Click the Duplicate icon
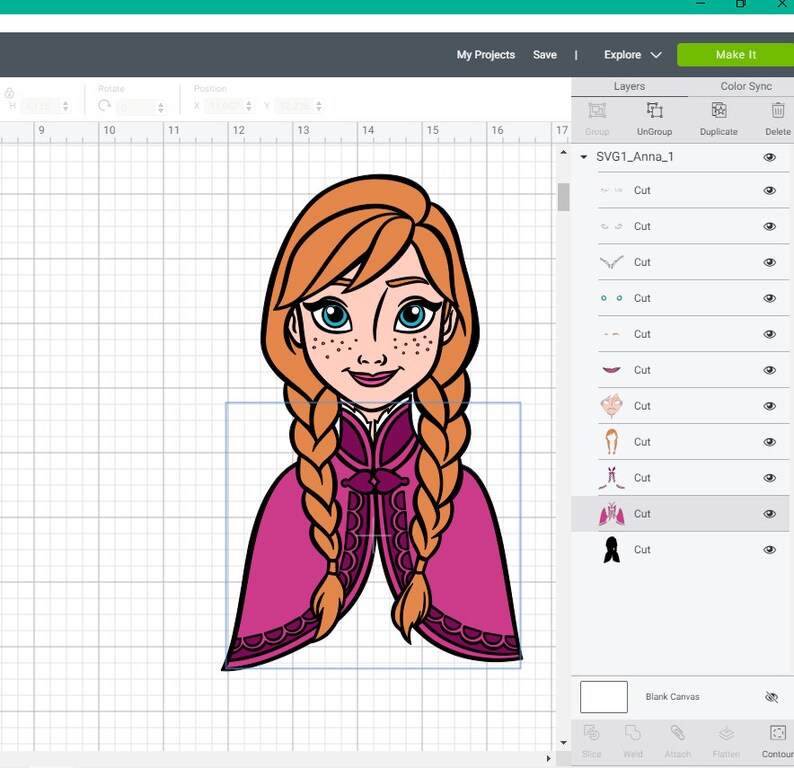 (719, 110)
